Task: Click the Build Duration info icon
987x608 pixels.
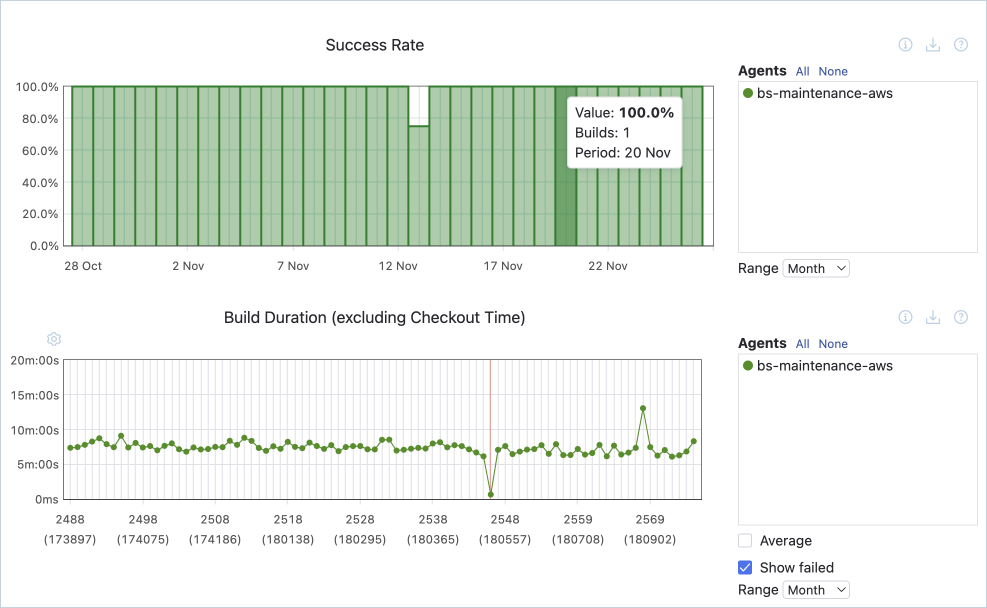Action: click(x=905, y=317)
